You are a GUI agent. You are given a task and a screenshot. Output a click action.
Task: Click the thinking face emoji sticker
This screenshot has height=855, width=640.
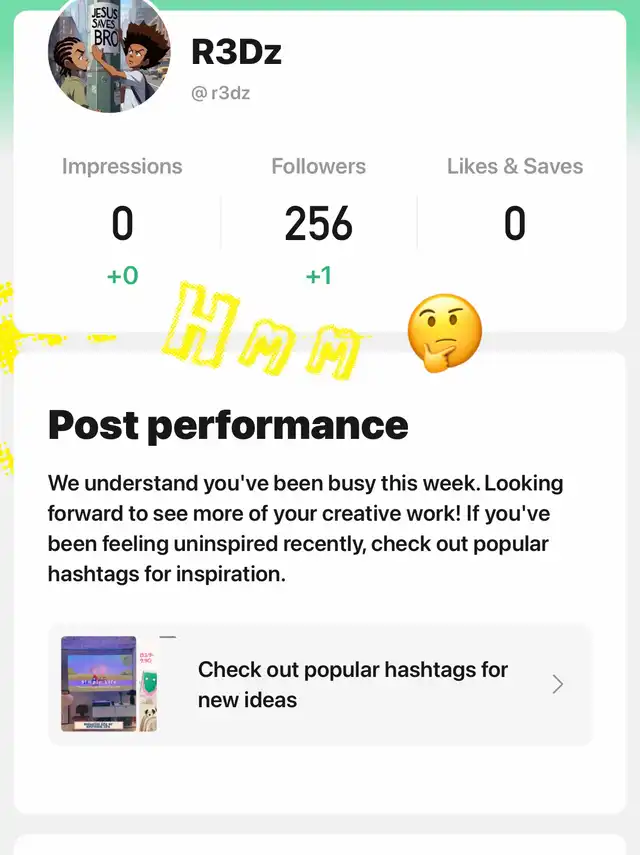444,332
